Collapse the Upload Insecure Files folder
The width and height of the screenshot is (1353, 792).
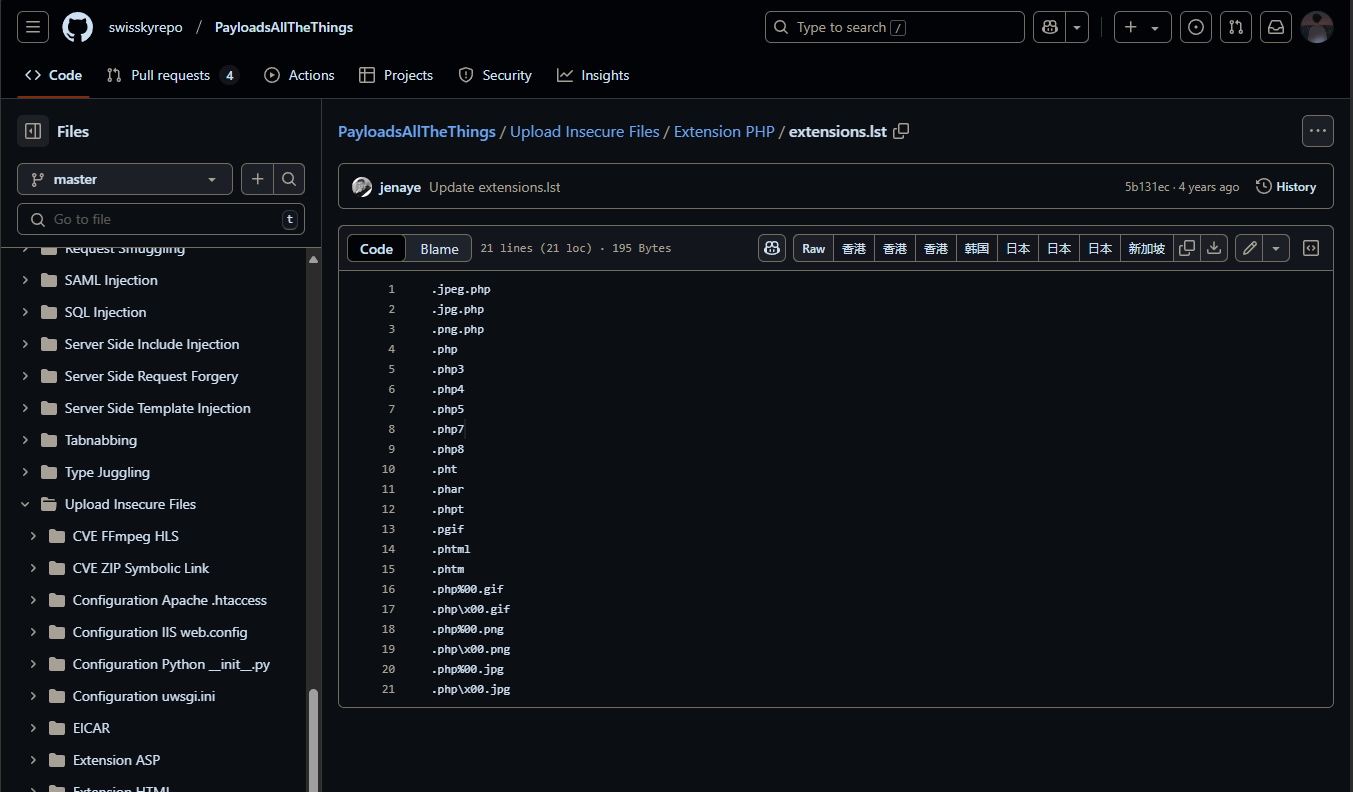pyautogui.click(x=25, y=504)
